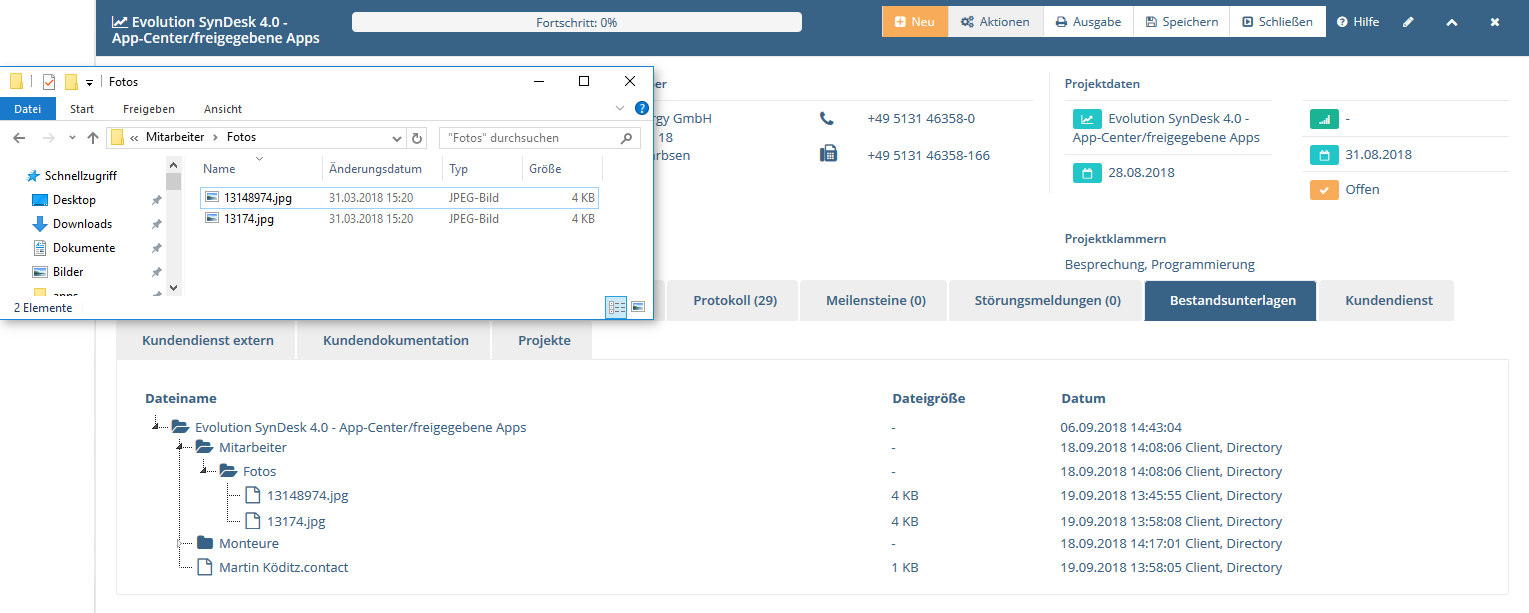
Task: Click the Fortschritt 0% progress bar
Action: coord(577,22)
